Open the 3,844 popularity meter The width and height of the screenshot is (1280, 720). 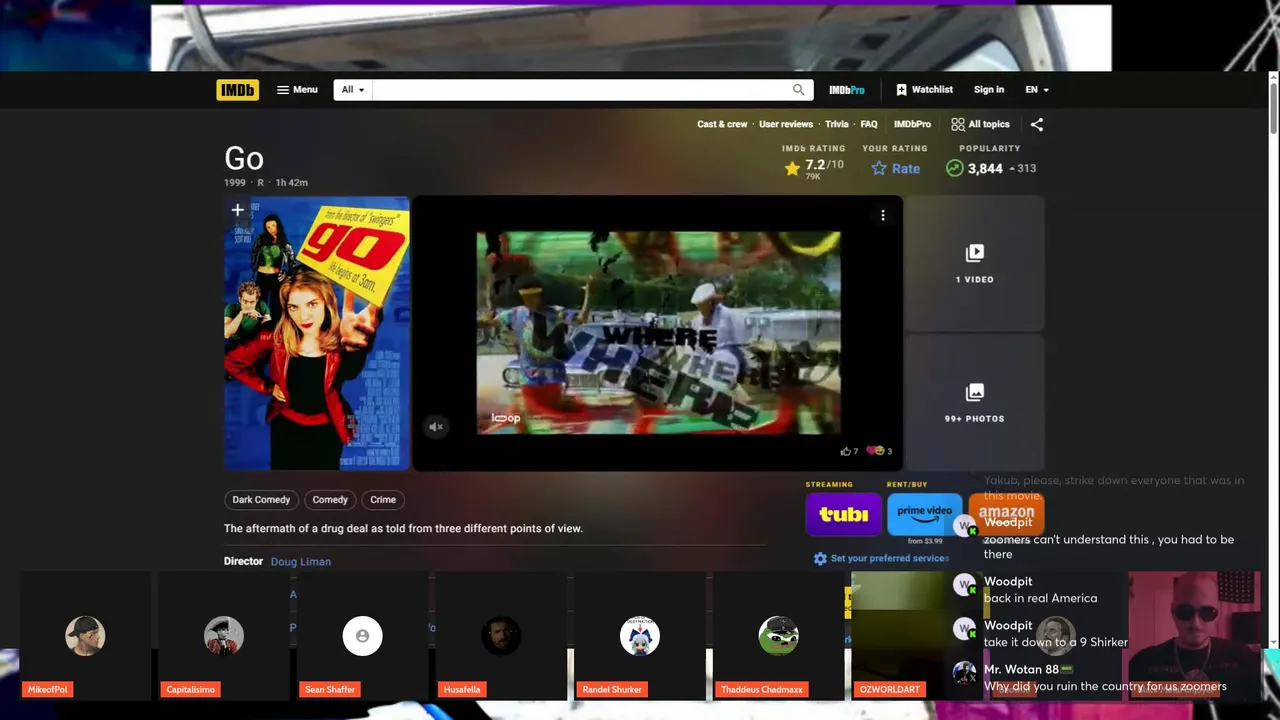click(x=990, y=168)
